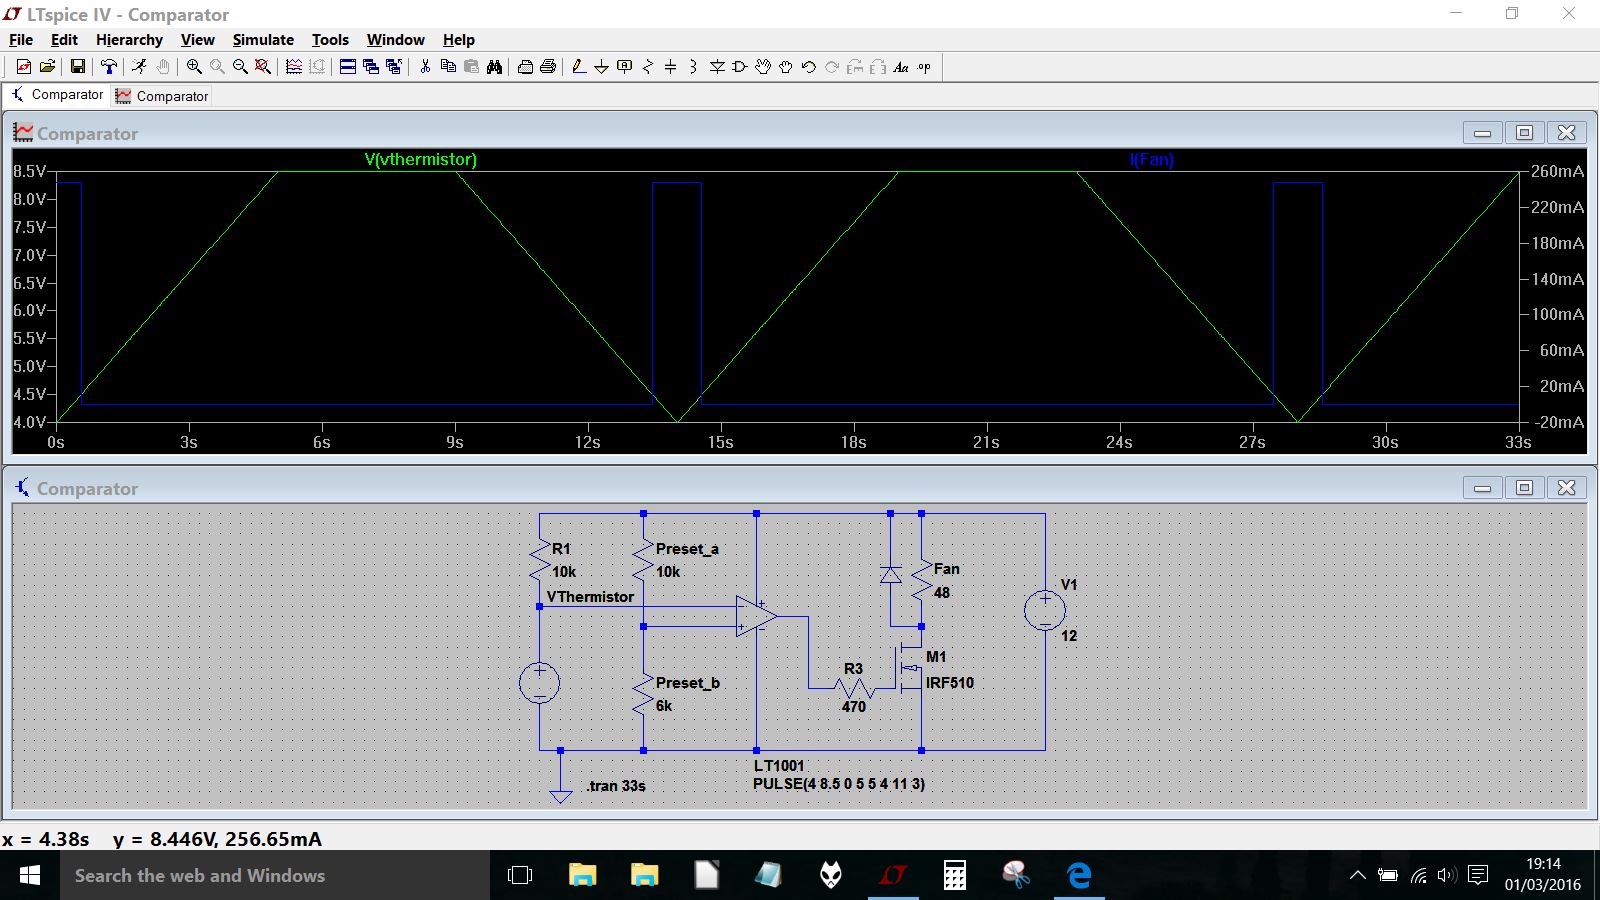Switch to the Comparator schematic tab
This screenshot has height=900, width=1600.
[x=57, y=95]
